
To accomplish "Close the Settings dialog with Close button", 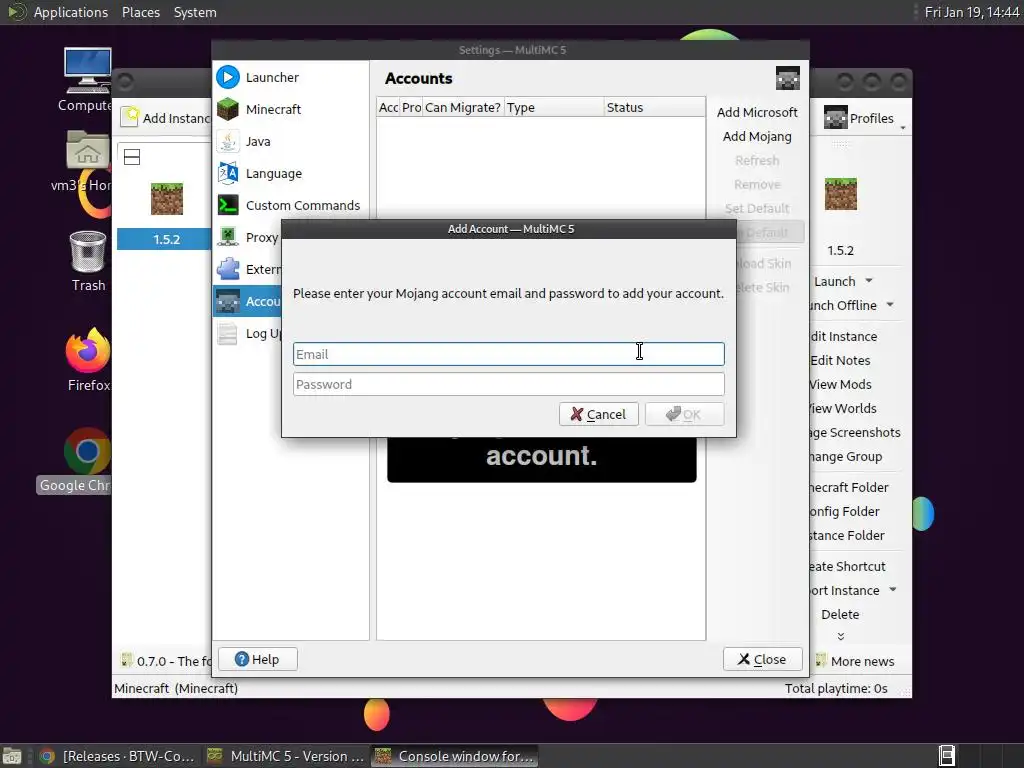I will pyautogui.click(x=762, y=659).
